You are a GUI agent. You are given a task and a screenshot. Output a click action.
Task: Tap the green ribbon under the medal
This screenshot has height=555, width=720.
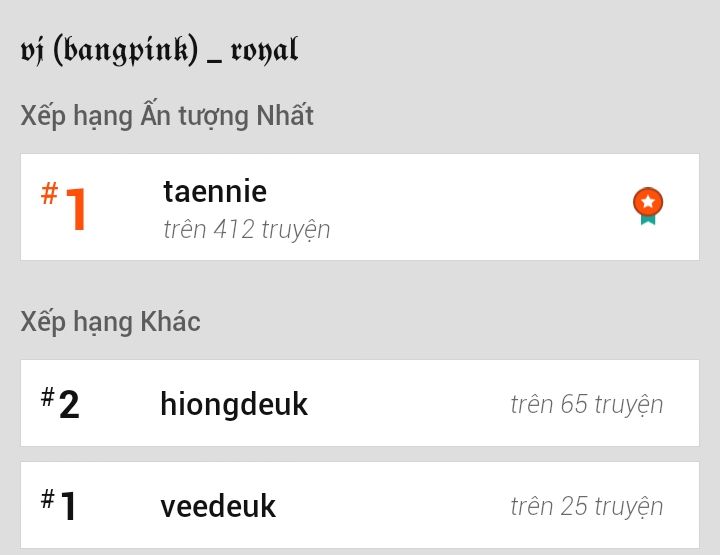pyautogui.click(x=648, y=219)
